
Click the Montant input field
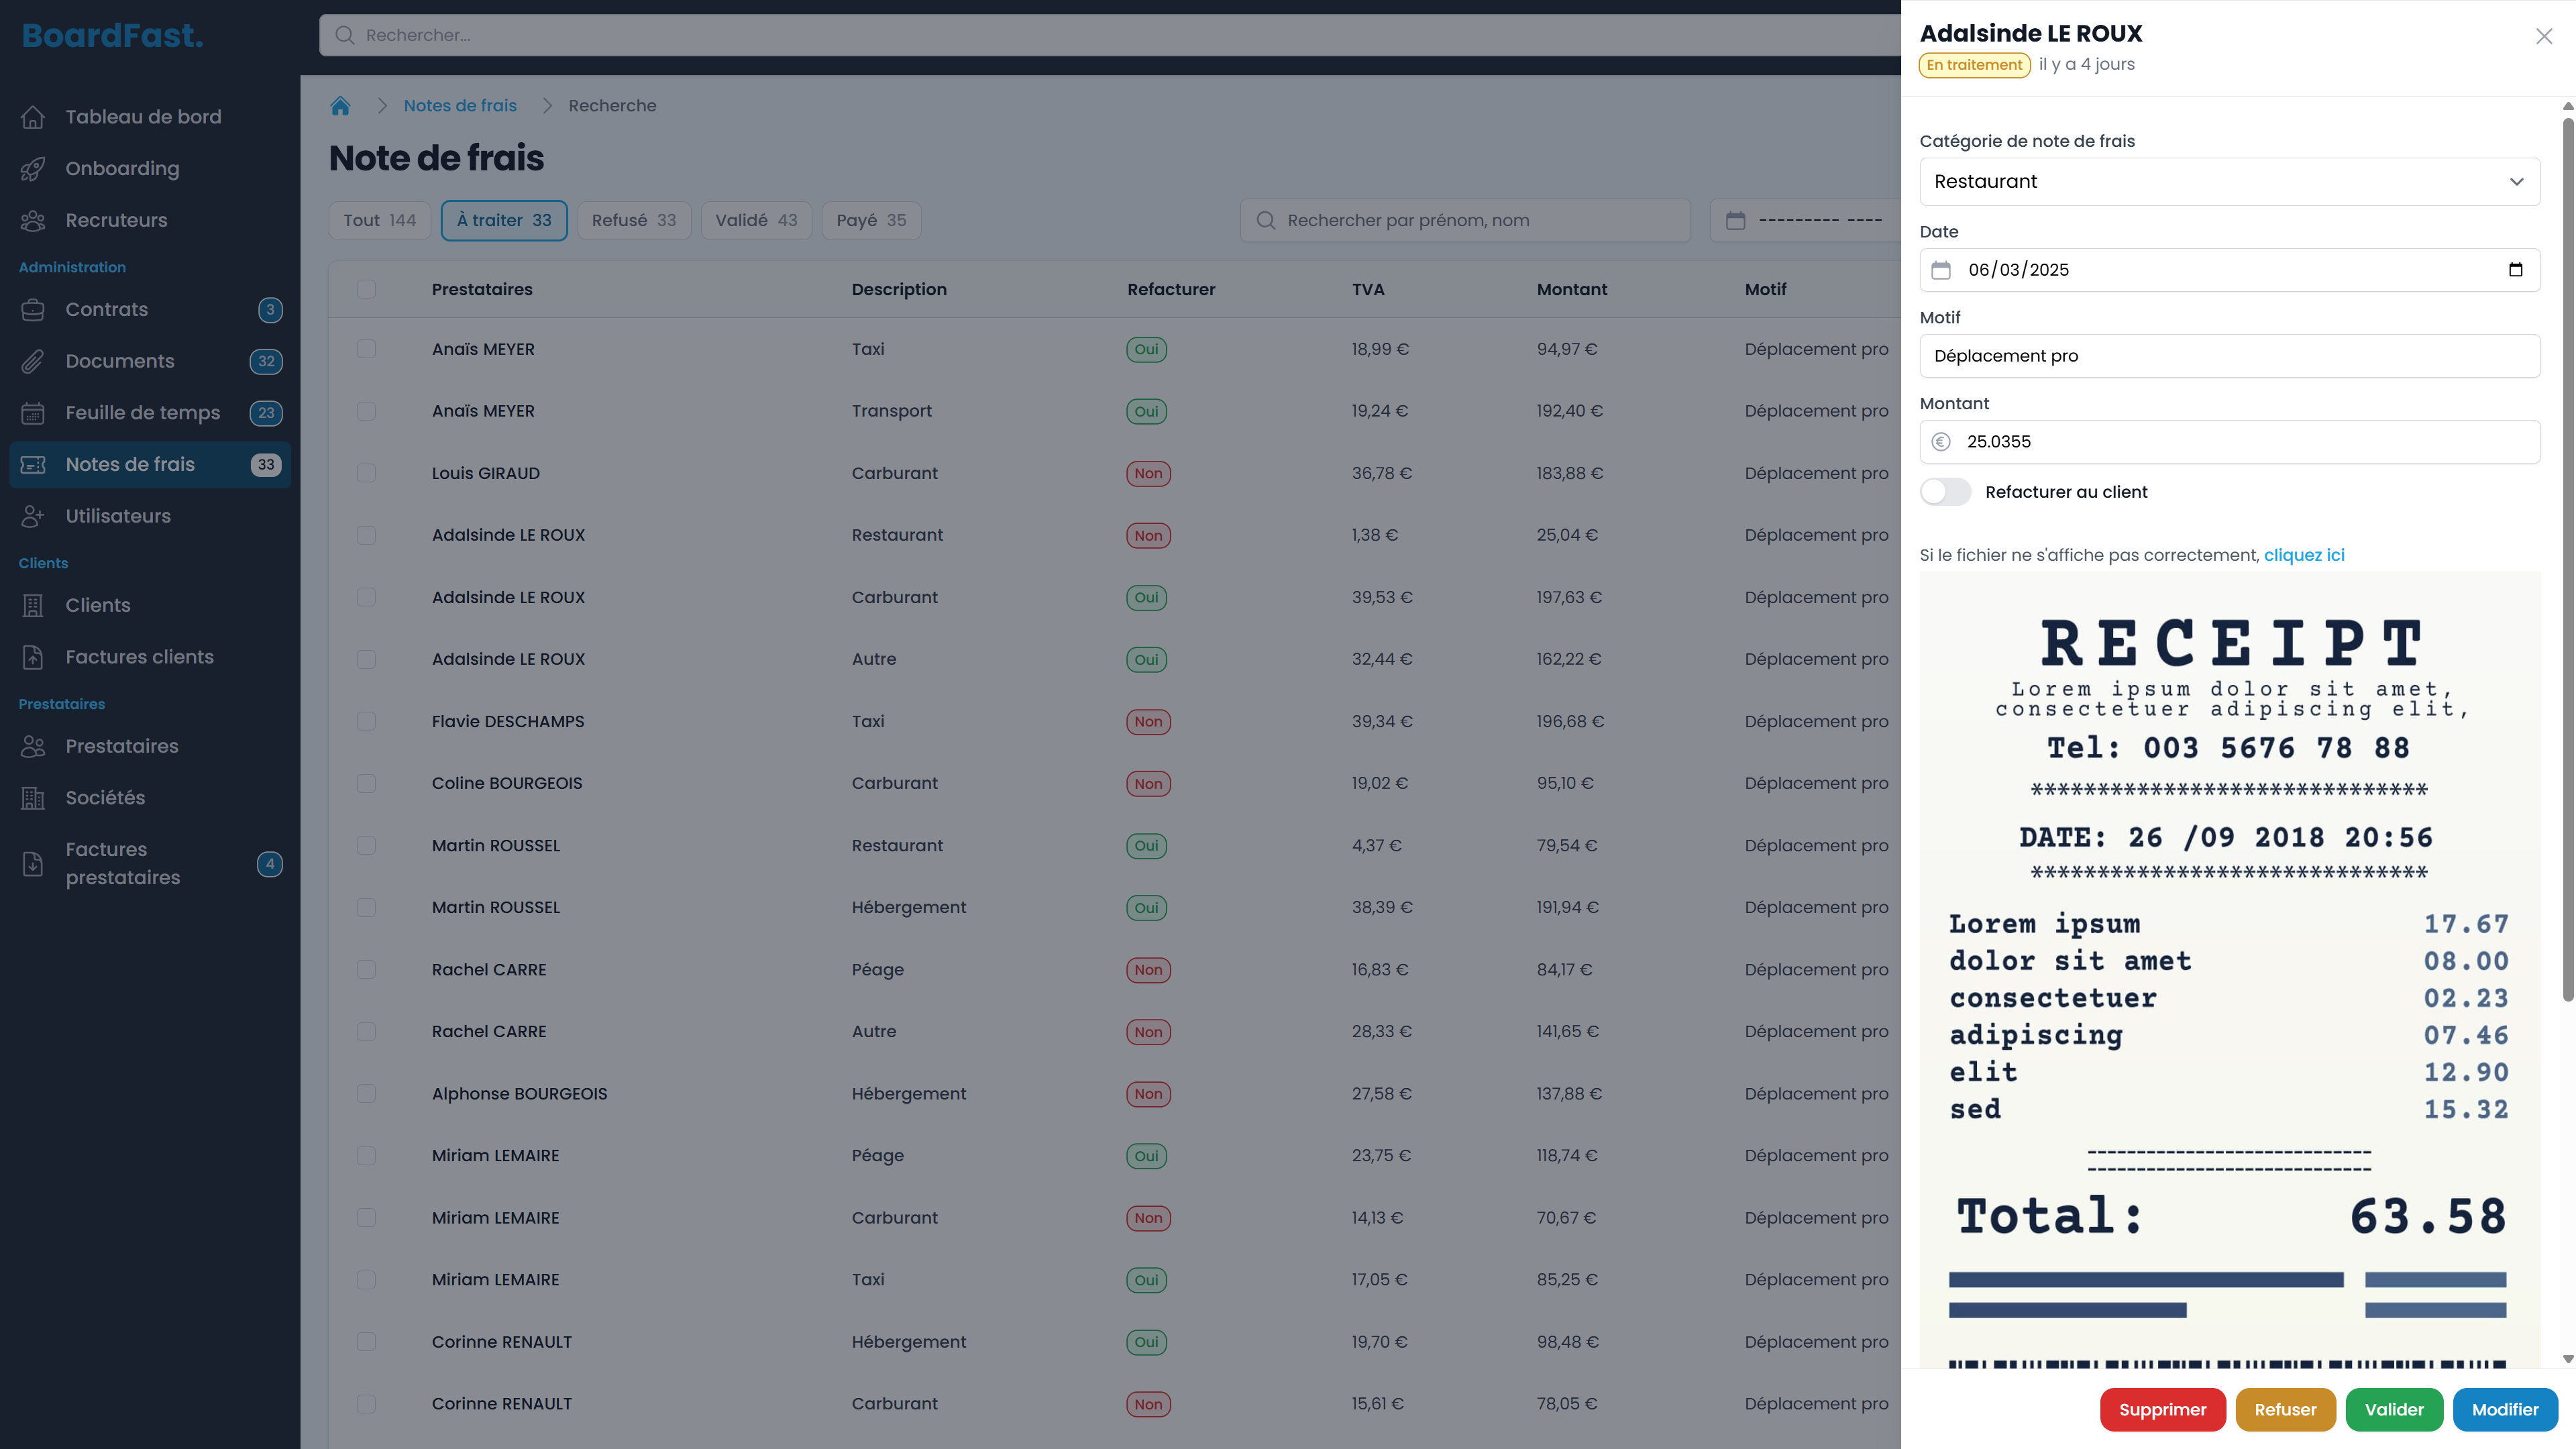click(x=2229, y=442)
